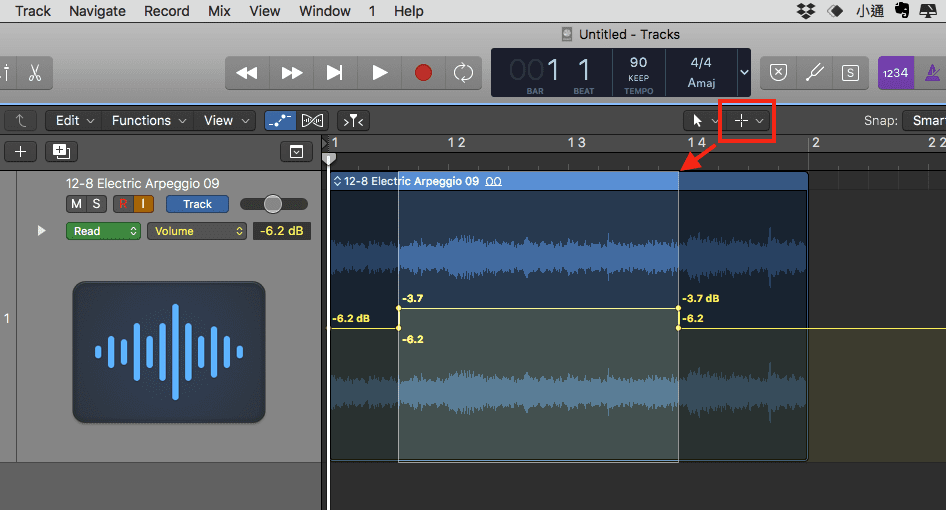This screenshot has width=946, height=510.
Task: Solo the track with its S button
Action: (x=97, y=204)
